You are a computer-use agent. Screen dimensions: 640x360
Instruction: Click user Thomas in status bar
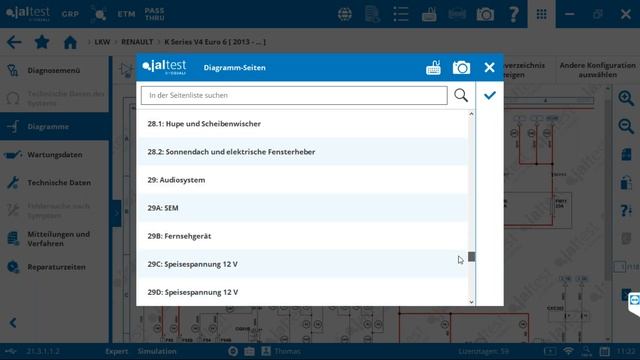click(281, 351)
